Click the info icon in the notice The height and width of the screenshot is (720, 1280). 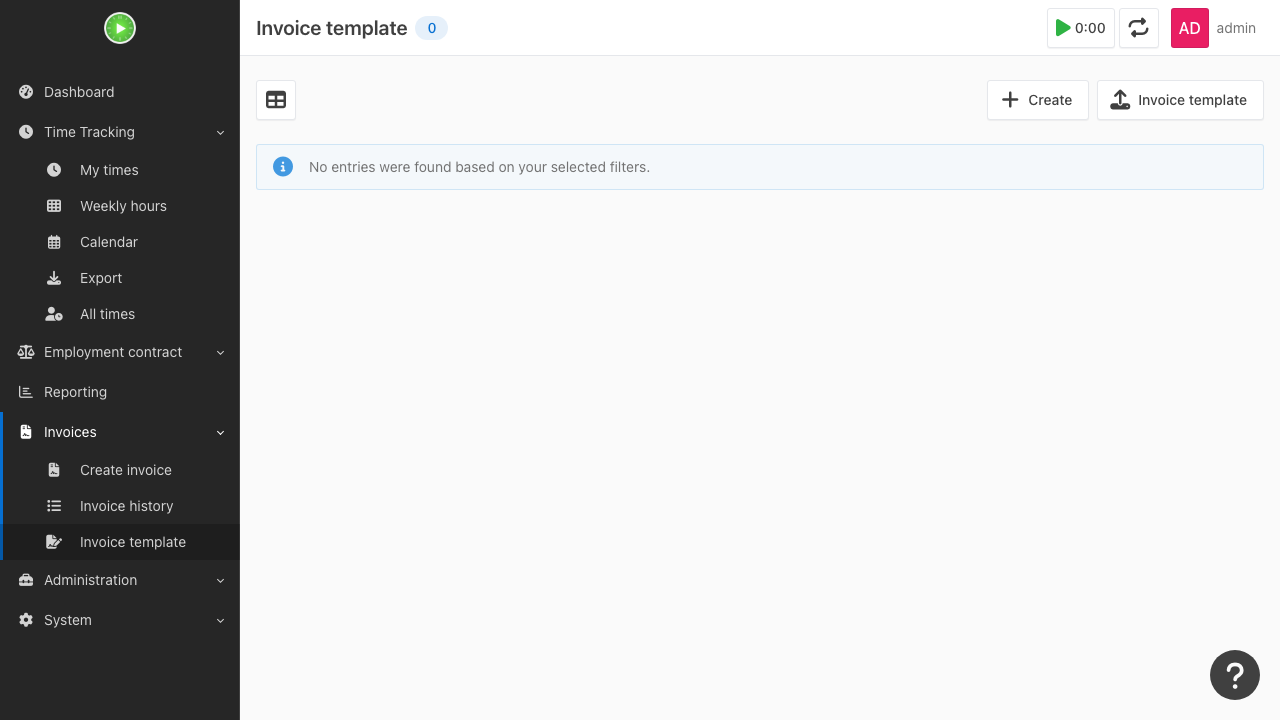(x=283, y=167)
